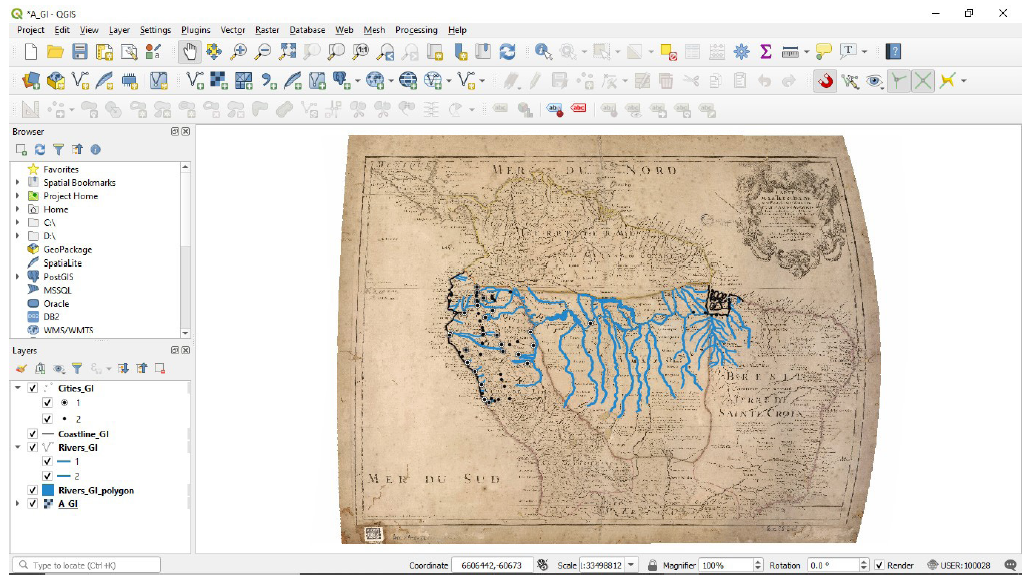Expand the Spatial Bookmarks tree item
1027x581 pixels.
[x=17, y=183]
